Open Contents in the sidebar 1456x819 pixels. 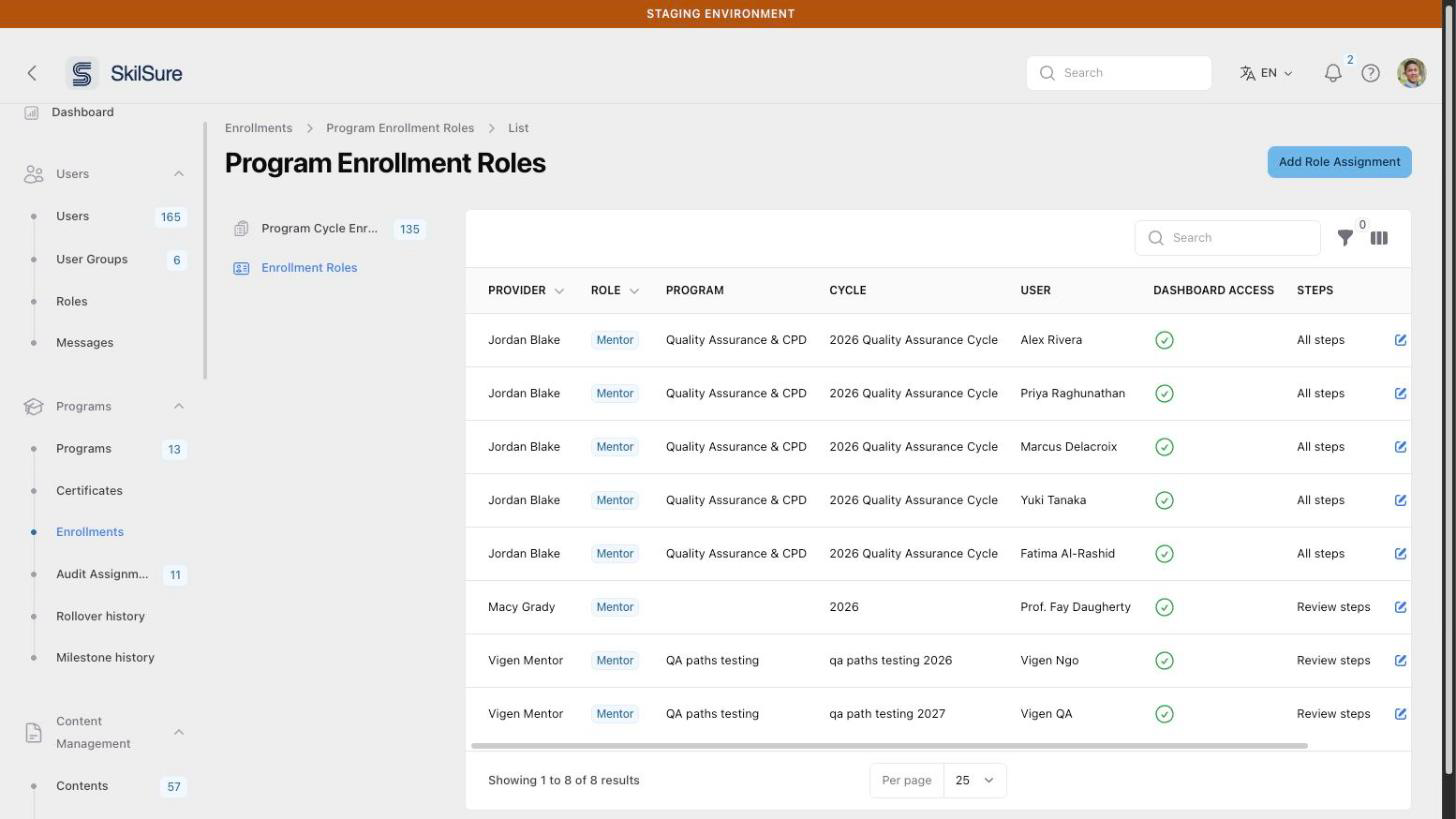pos(82,786)
